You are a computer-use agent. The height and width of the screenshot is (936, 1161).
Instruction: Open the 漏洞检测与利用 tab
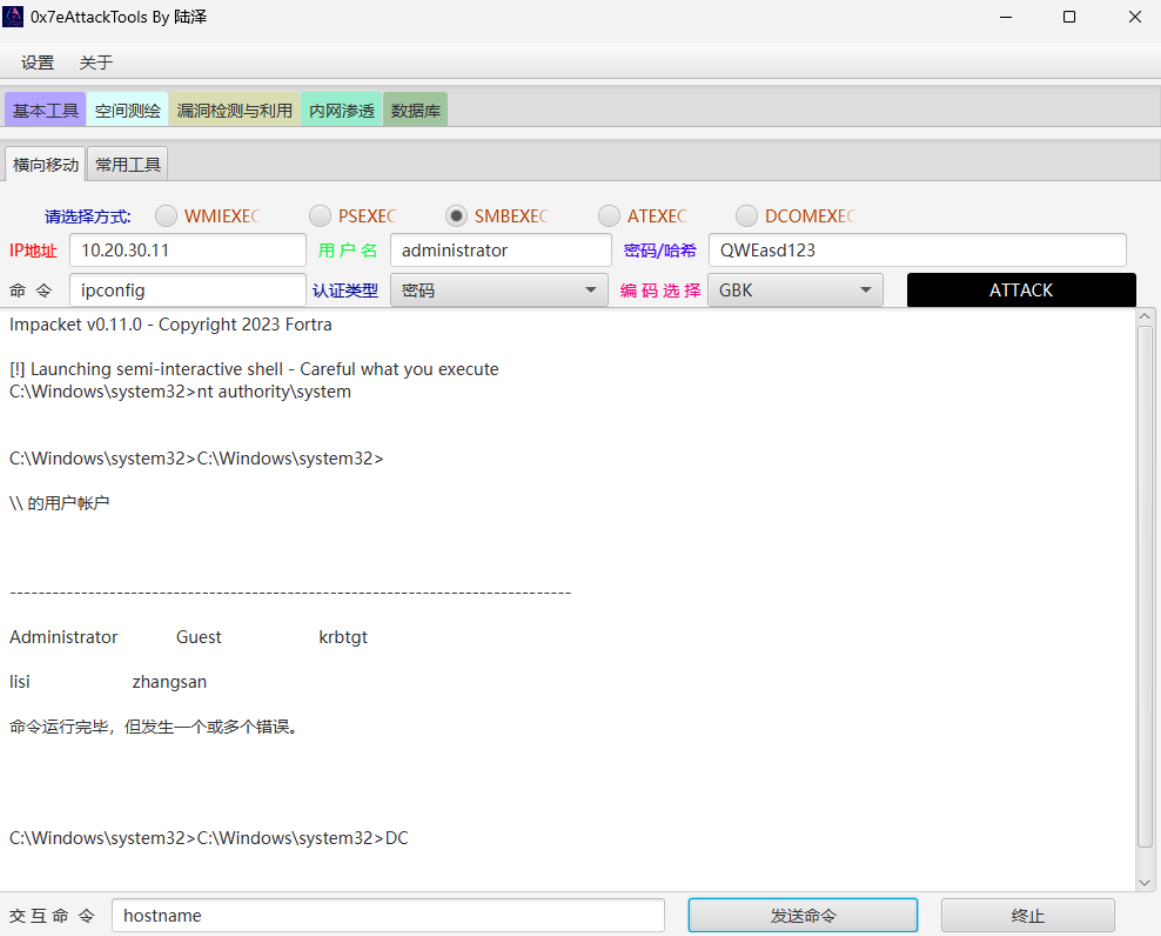pyautogui.click(x=234, y=110)
